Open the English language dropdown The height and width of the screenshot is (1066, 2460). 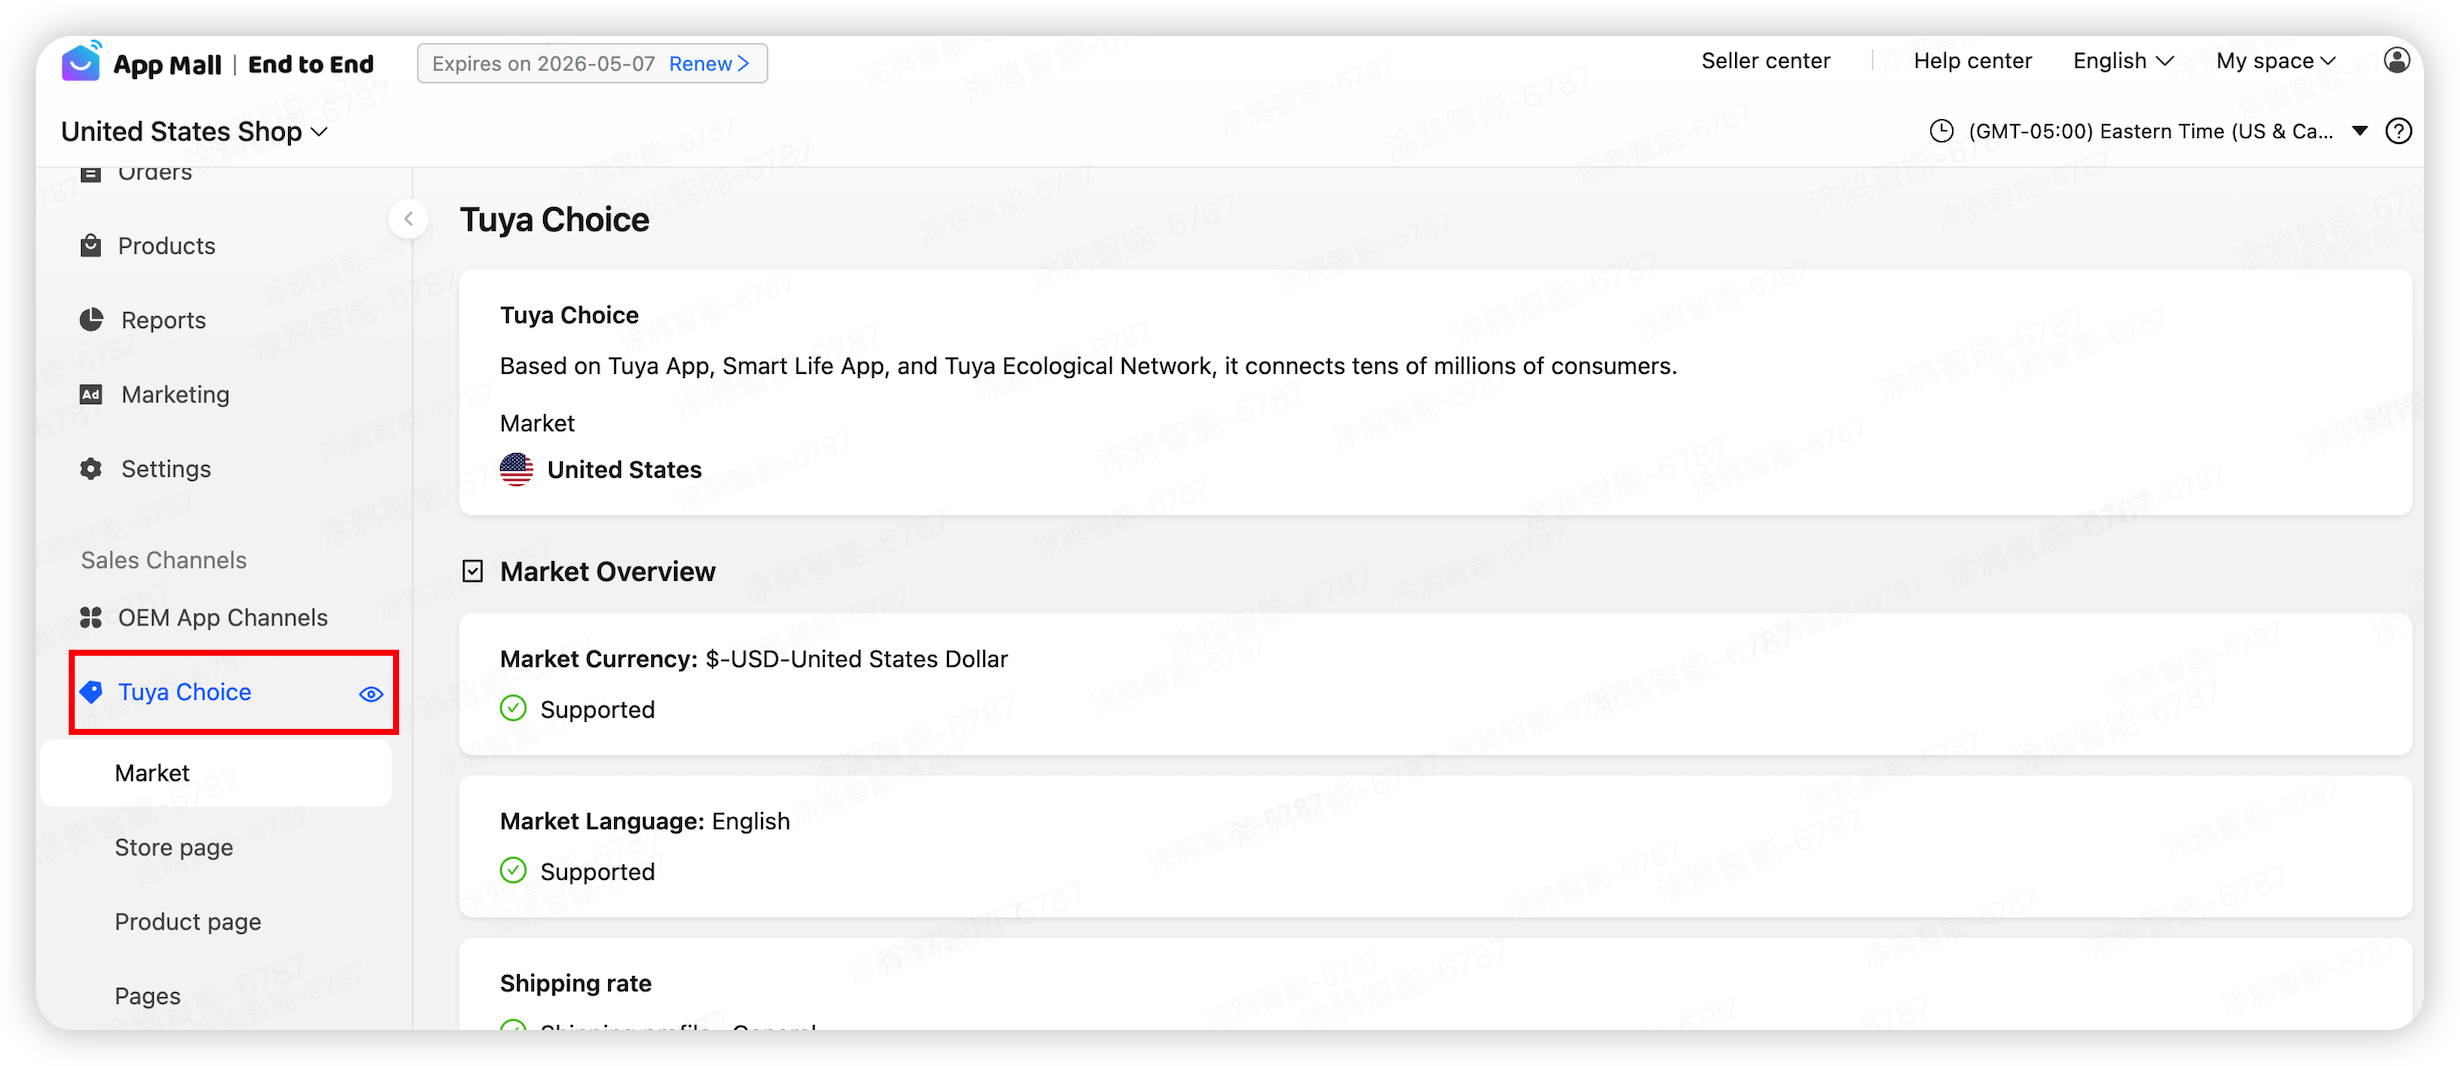point(2123,61)
